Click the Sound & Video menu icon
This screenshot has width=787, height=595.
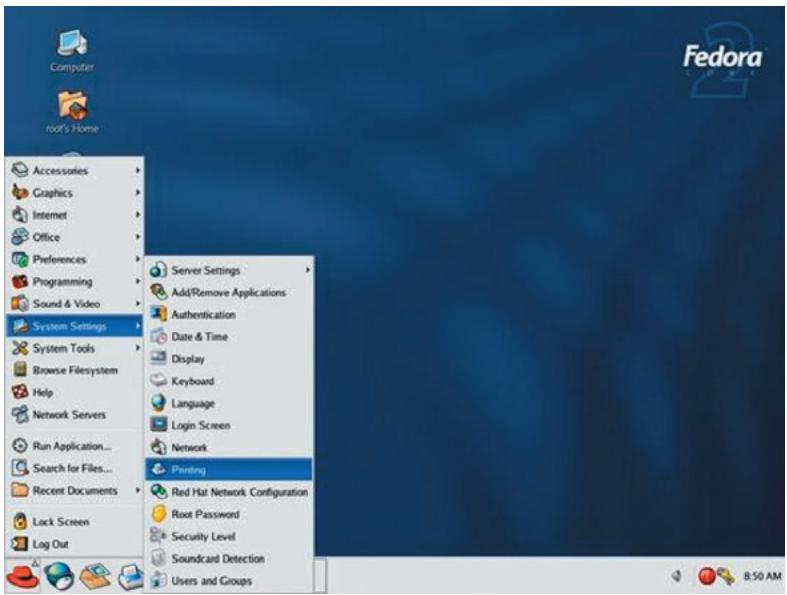coord(20,303)
